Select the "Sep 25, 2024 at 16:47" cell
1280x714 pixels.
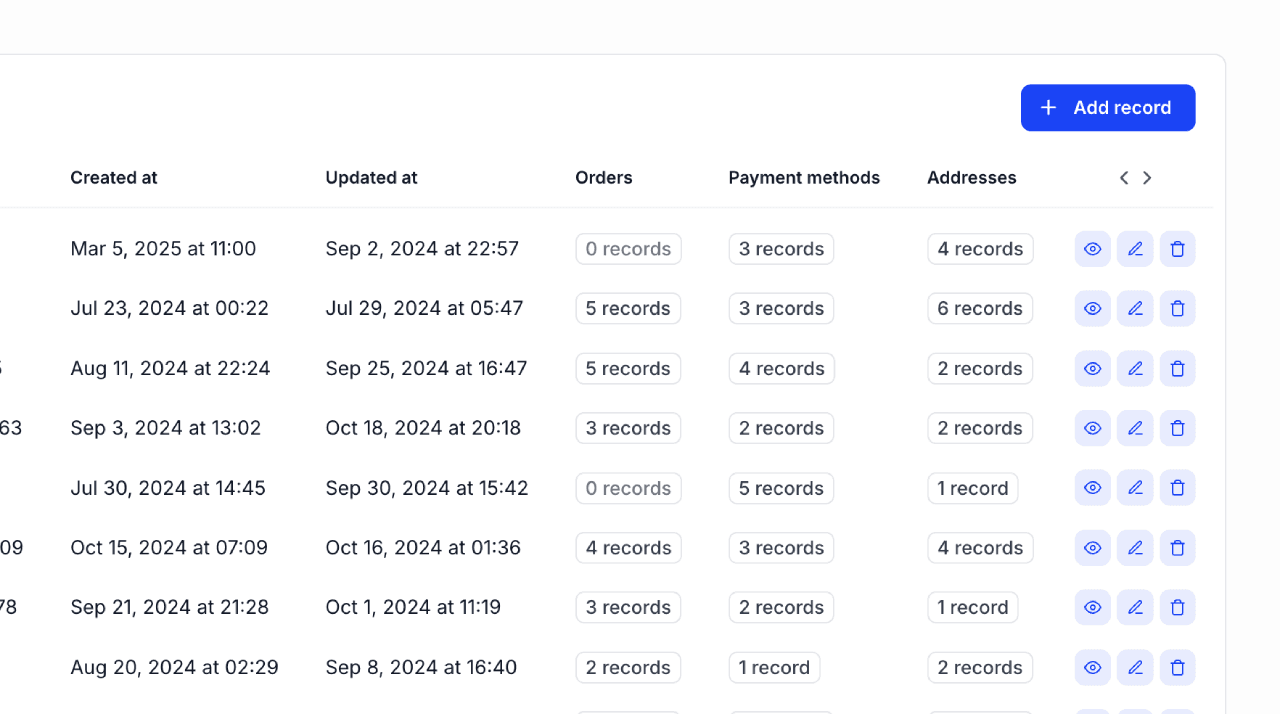coord(426,369)
